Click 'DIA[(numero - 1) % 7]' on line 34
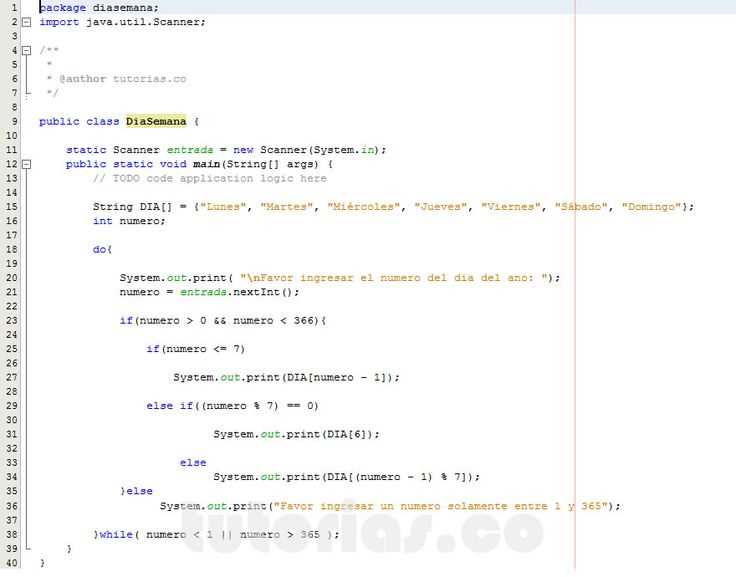 pyautogui.click(x=400, y=477)
